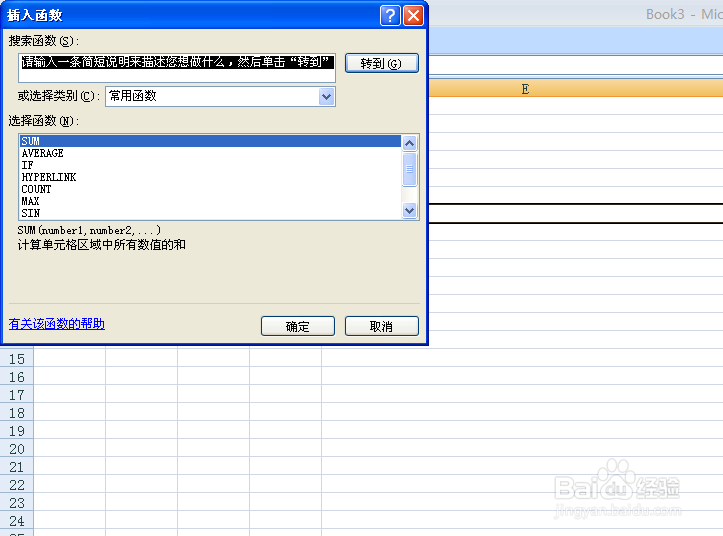The height and width of the screenshot is (536, 723).
Task: Select row 24 header
Action: (x=17, y=521)
